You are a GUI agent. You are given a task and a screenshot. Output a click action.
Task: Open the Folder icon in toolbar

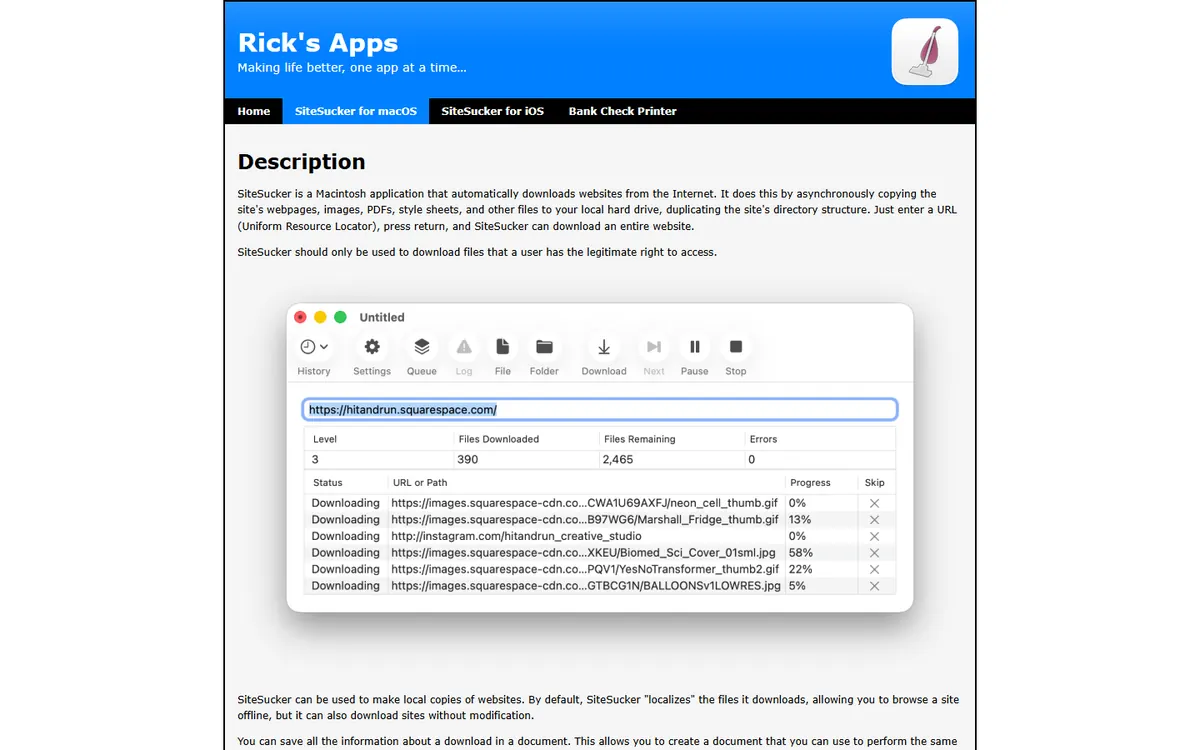coord(544,347)
